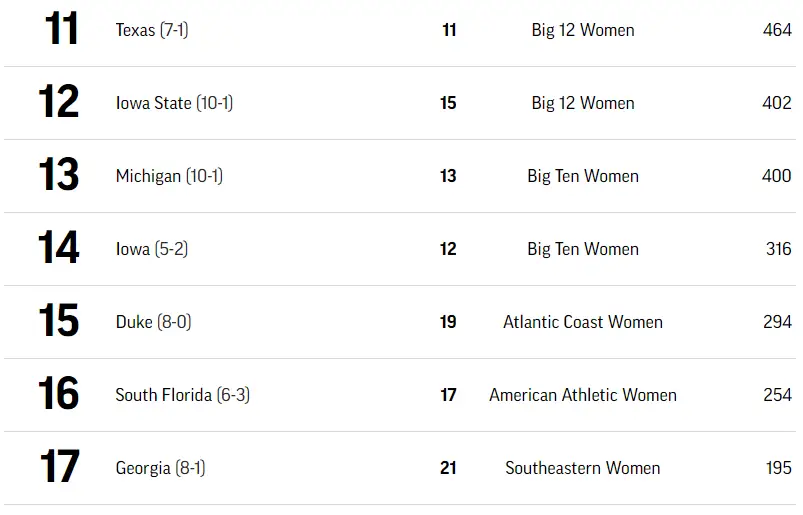Open the Iowa State (10-1) team link
The height and width of the screenshot is (515, 803).
pos(174,103)
